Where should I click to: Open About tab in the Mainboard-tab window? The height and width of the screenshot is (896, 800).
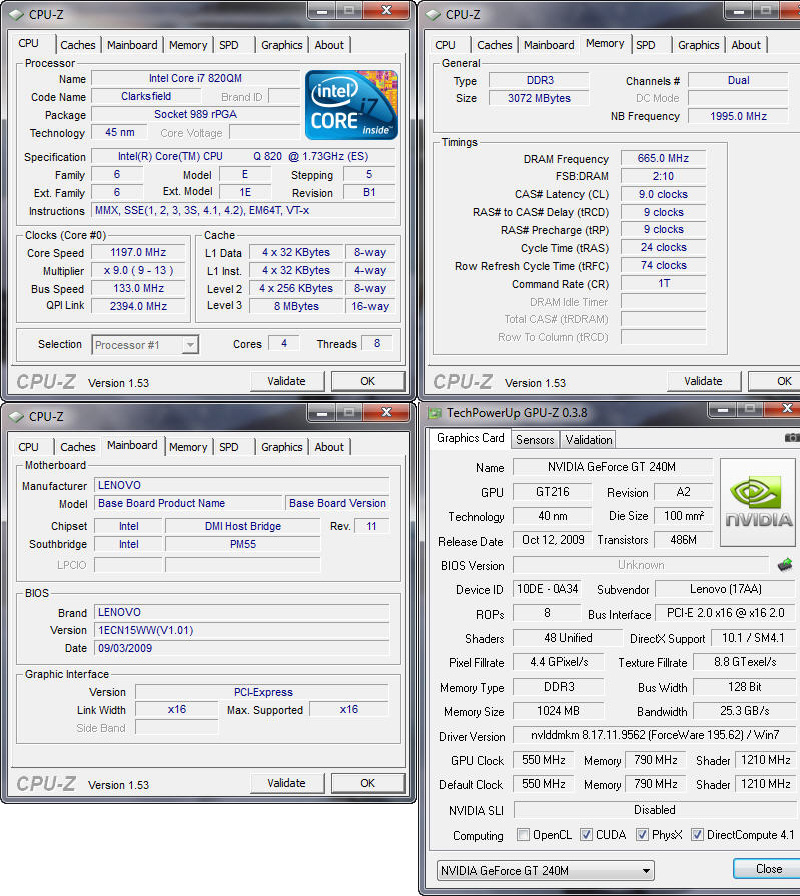tap(329, 447)
